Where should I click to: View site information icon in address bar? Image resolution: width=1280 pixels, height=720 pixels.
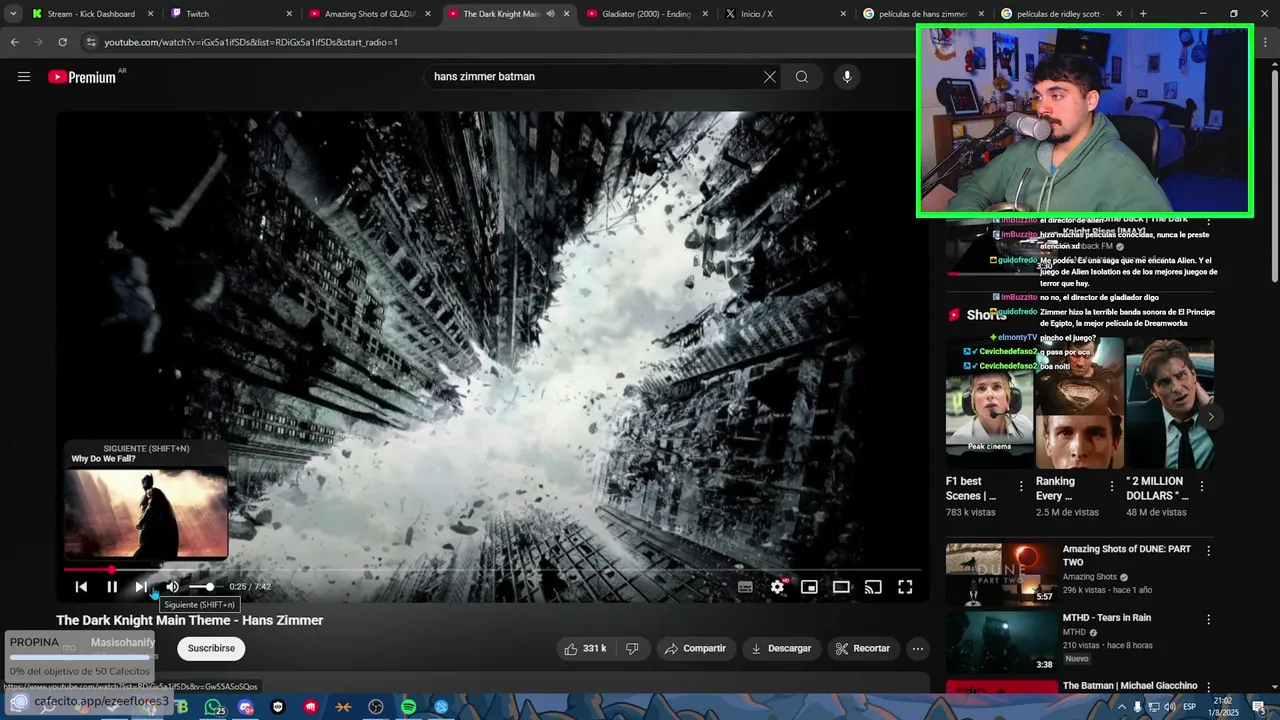click(x=91, y=42)
